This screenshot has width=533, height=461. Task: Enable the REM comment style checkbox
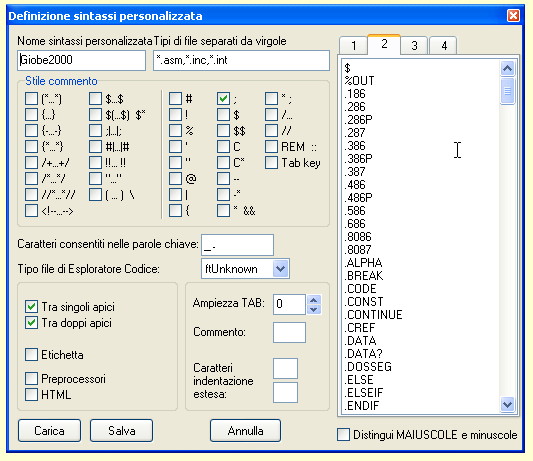271,147
